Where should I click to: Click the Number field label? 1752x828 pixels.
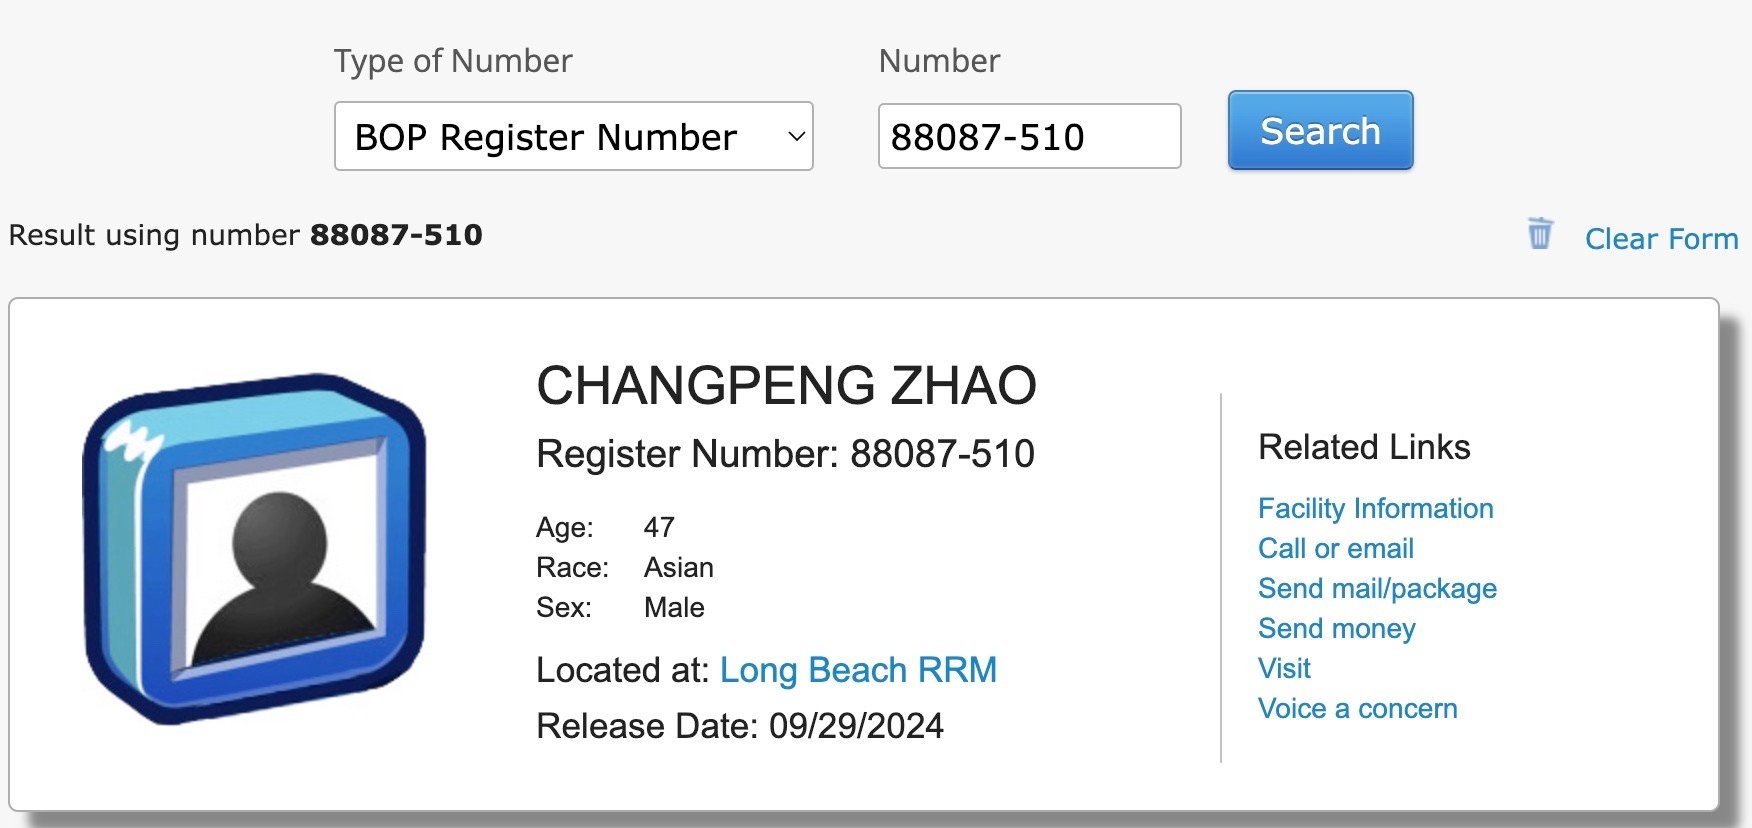(x=939, y=61)
